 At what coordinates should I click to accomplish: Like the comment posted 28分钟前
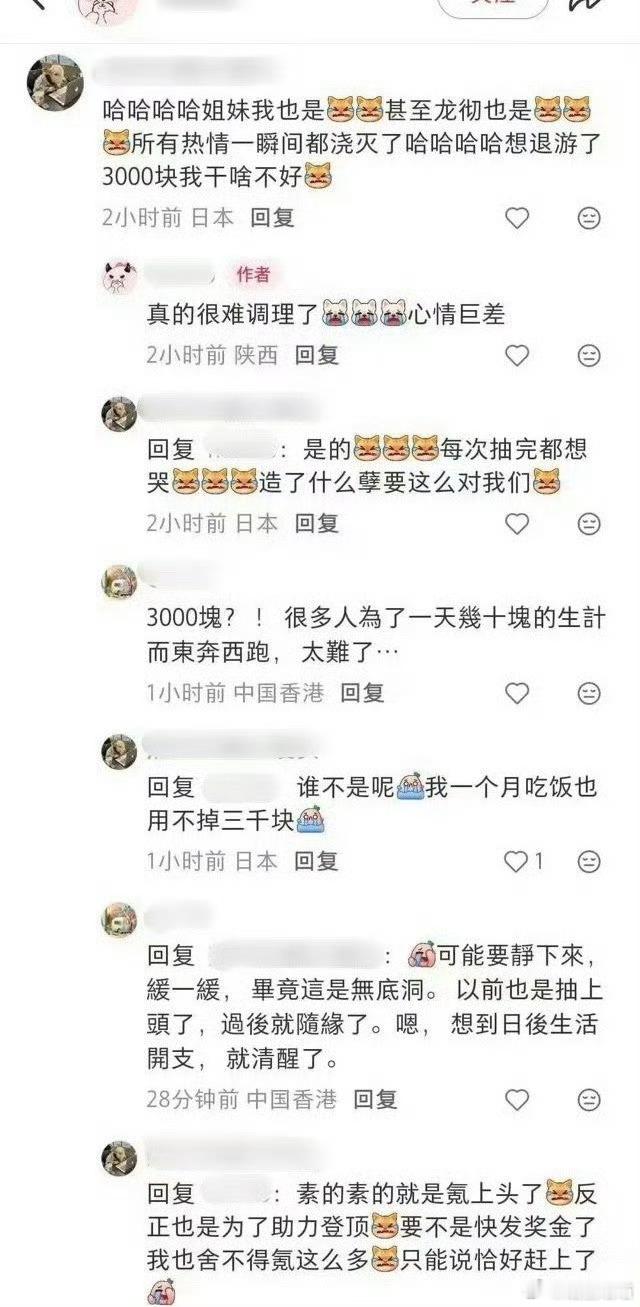click(516, 1099)
